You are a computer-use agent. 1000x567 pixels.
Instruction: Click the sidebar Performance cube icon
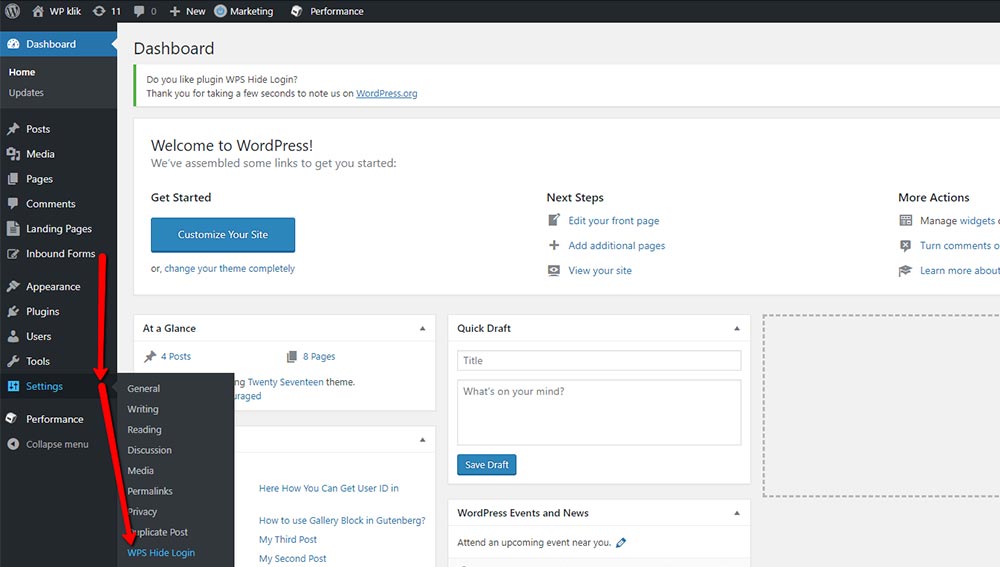[11, 418]
